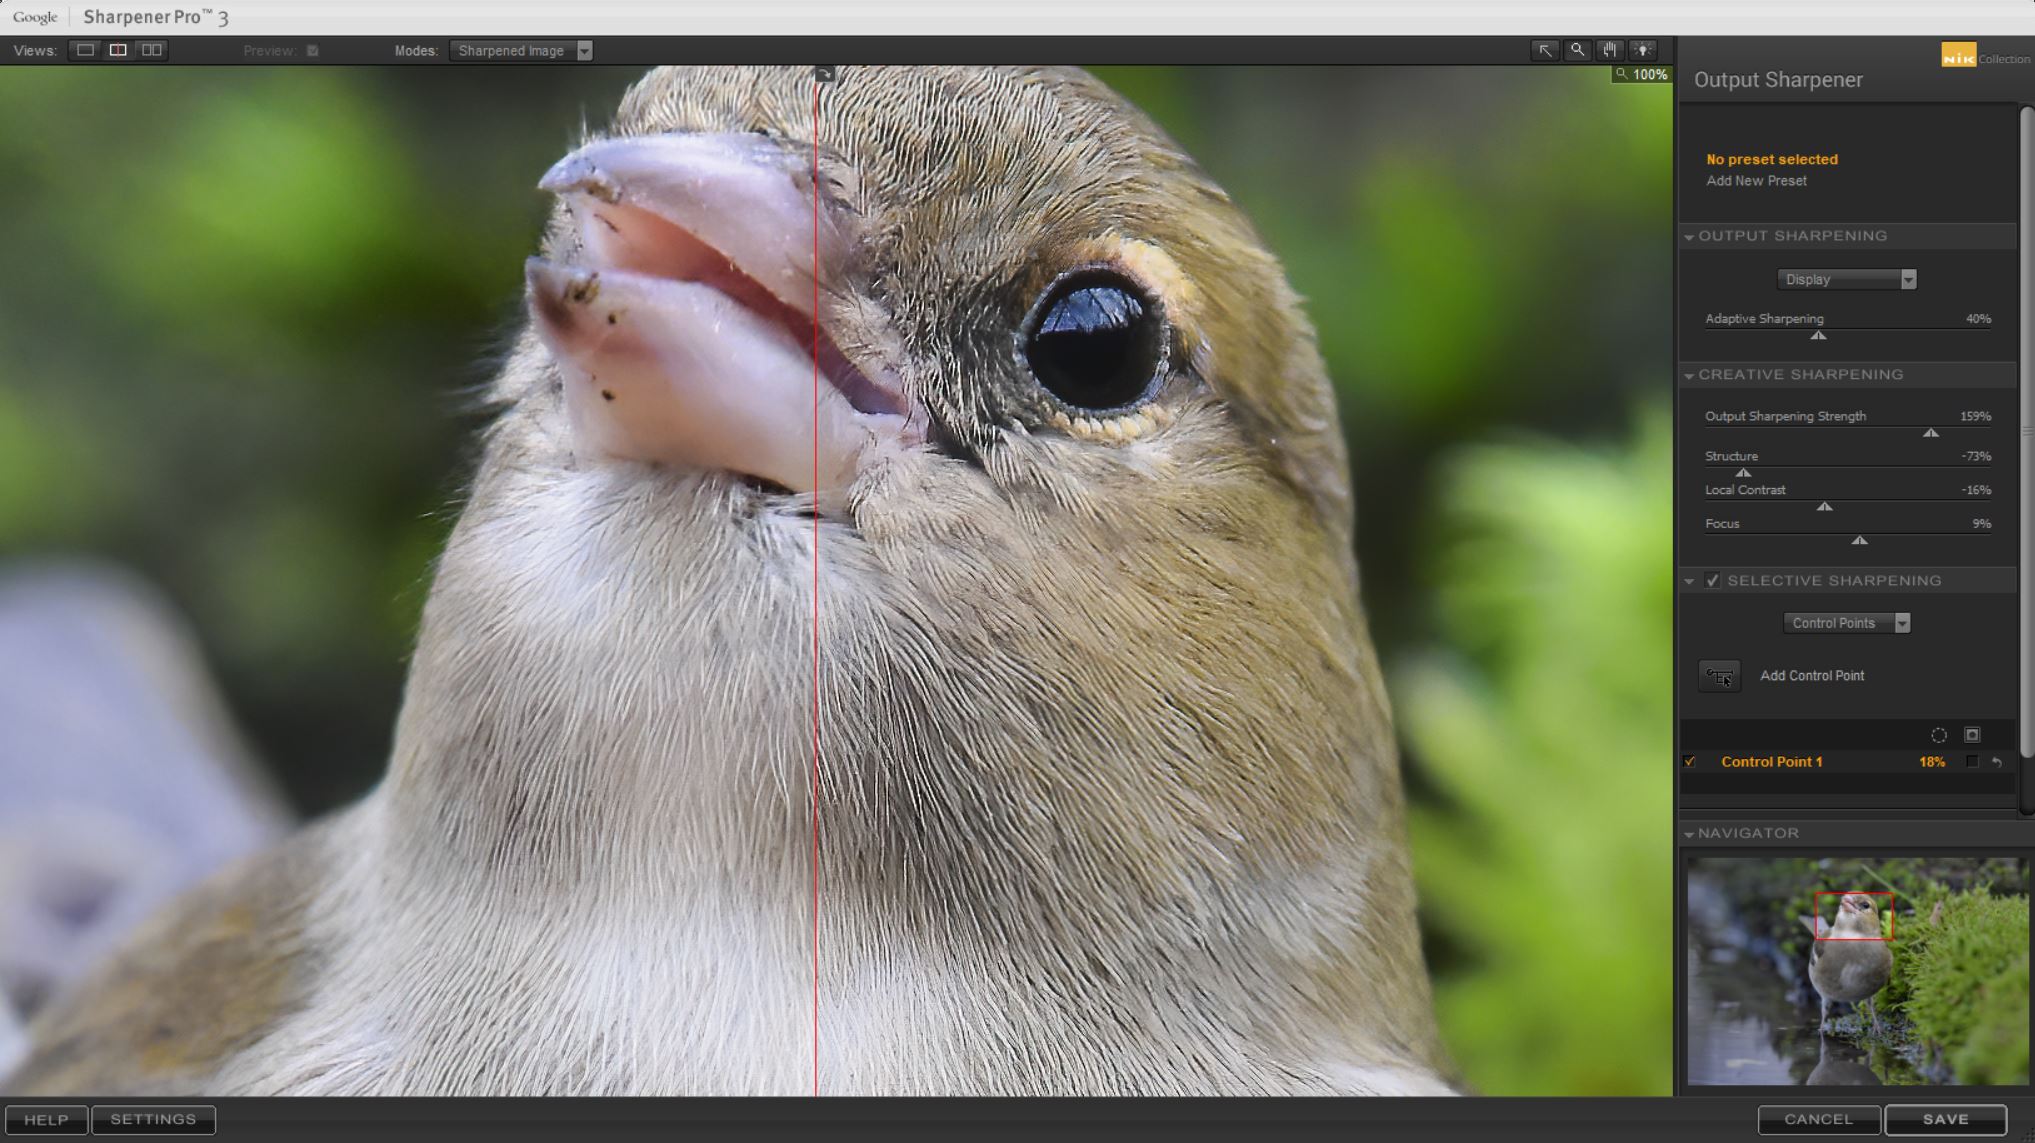Viewport: 2035px width, 1143px height.
Task: Switch to split preview view
Action: pyautogui.click(x=118, y=50)
